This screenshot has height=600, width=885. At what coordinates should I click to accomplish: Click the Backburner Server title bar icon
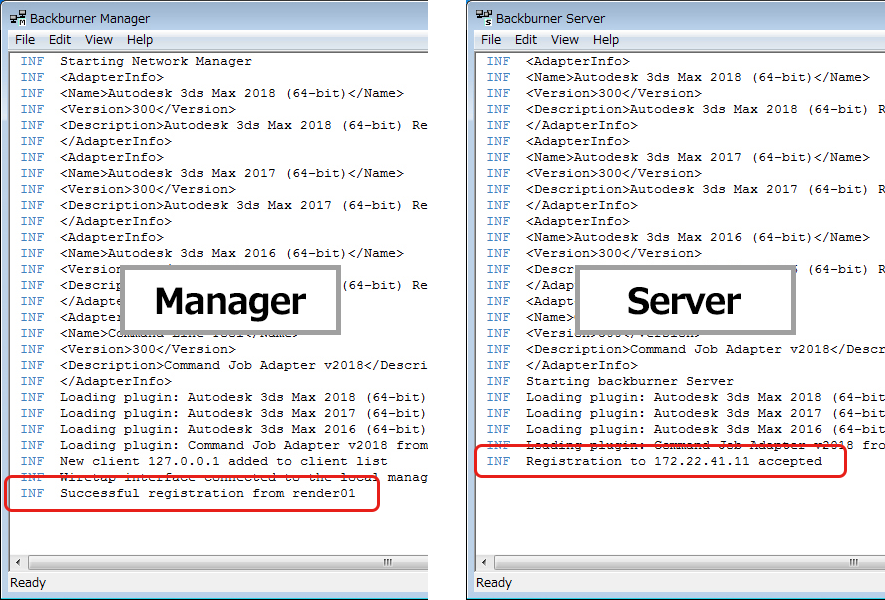coord(484,18)
